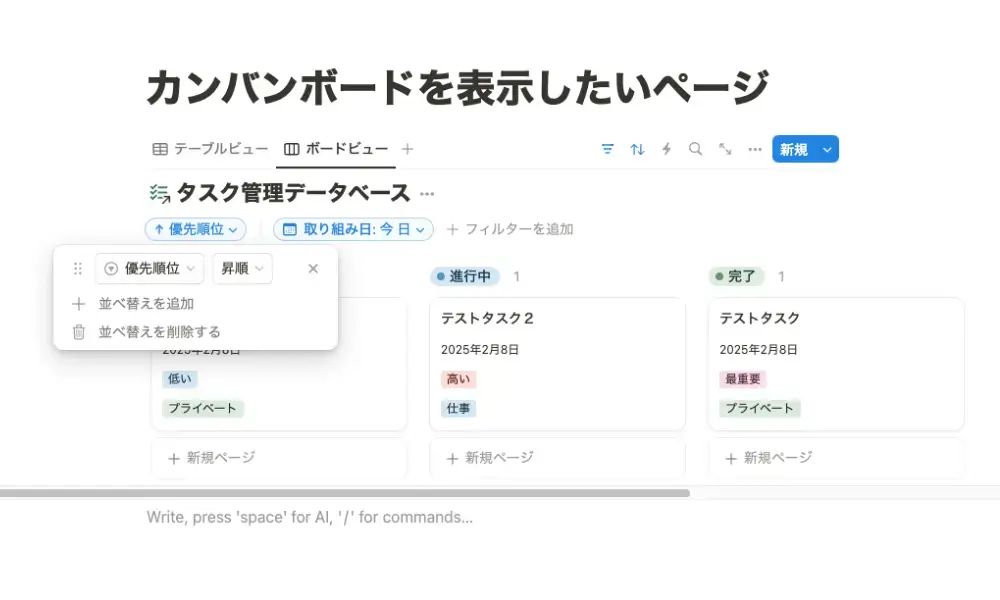Screen dimensions: 1000x600
Task: Click the page title カンバンボードを表示したいページ
Action: pyautogui.click(x=457, y=87)
